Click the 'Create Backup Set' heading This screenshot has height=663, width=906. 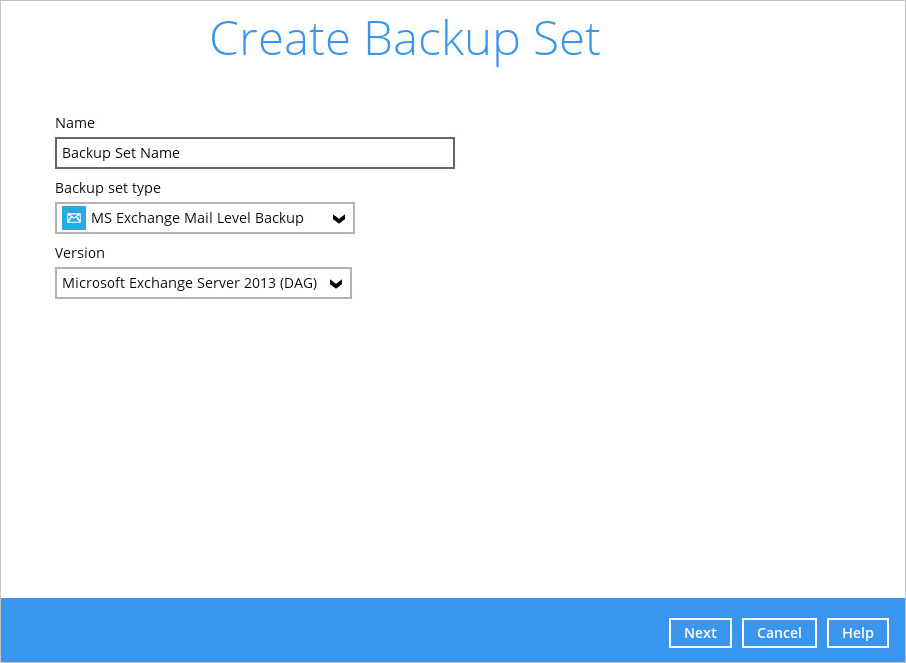click(405, 39)
